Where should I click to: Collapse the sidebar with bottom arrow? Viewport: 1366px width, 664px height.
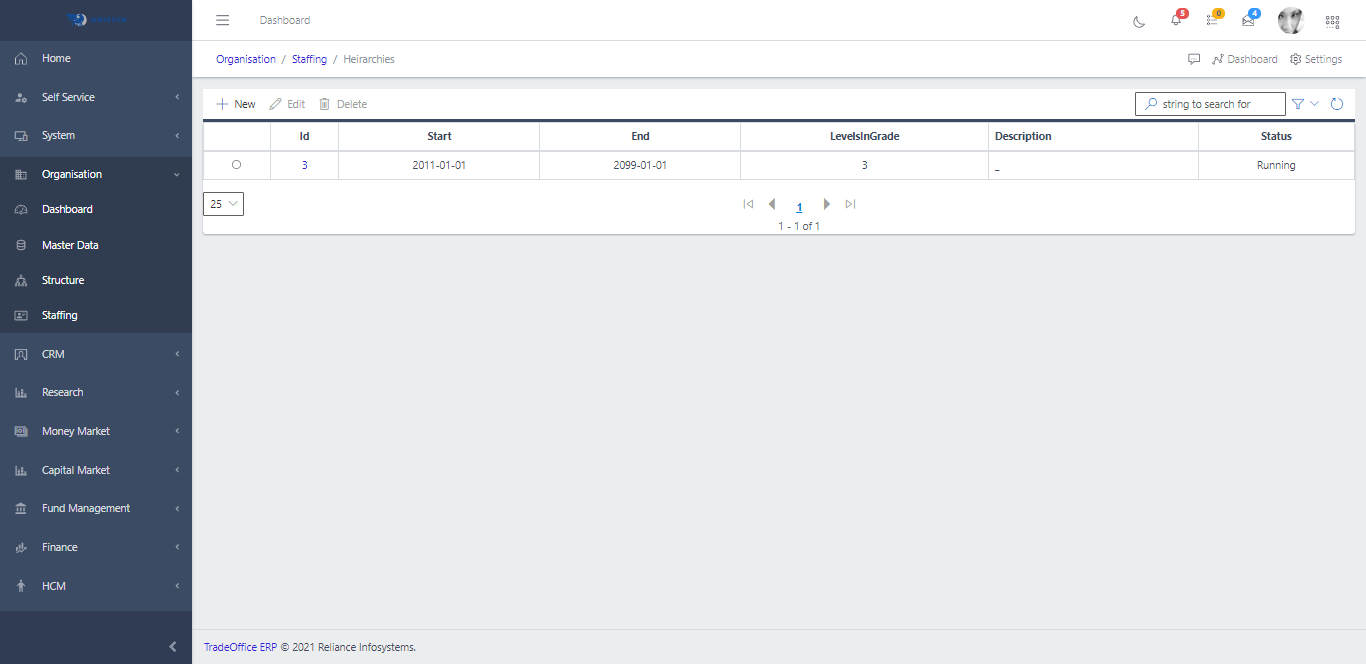click(173, 647)
